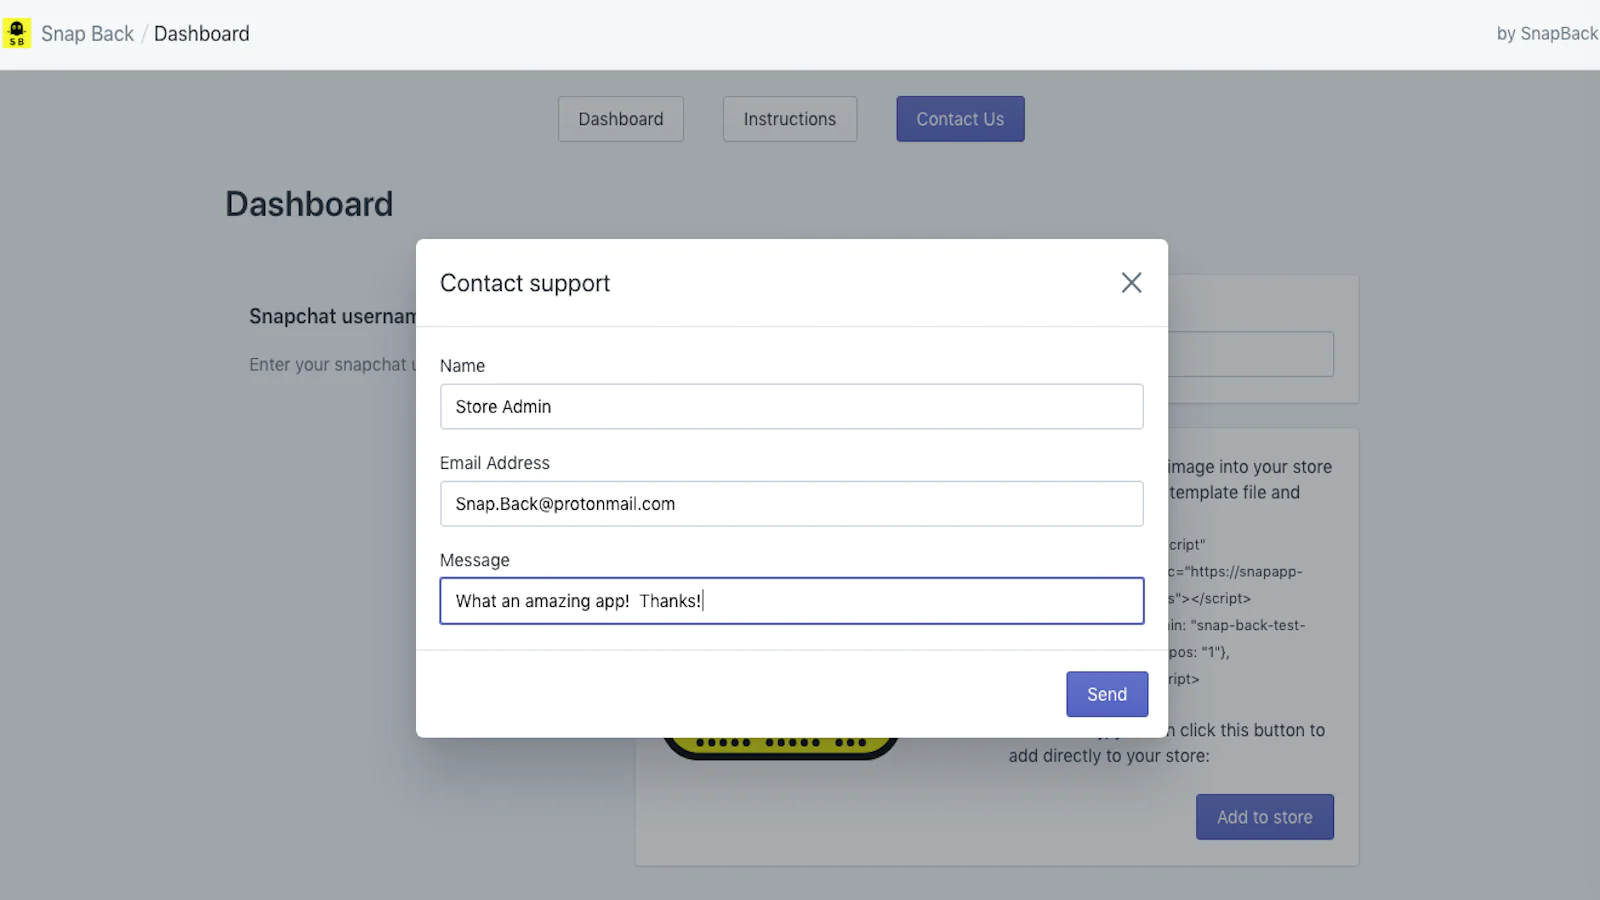Click the Contact support dialog title

[x=525, y=284]
